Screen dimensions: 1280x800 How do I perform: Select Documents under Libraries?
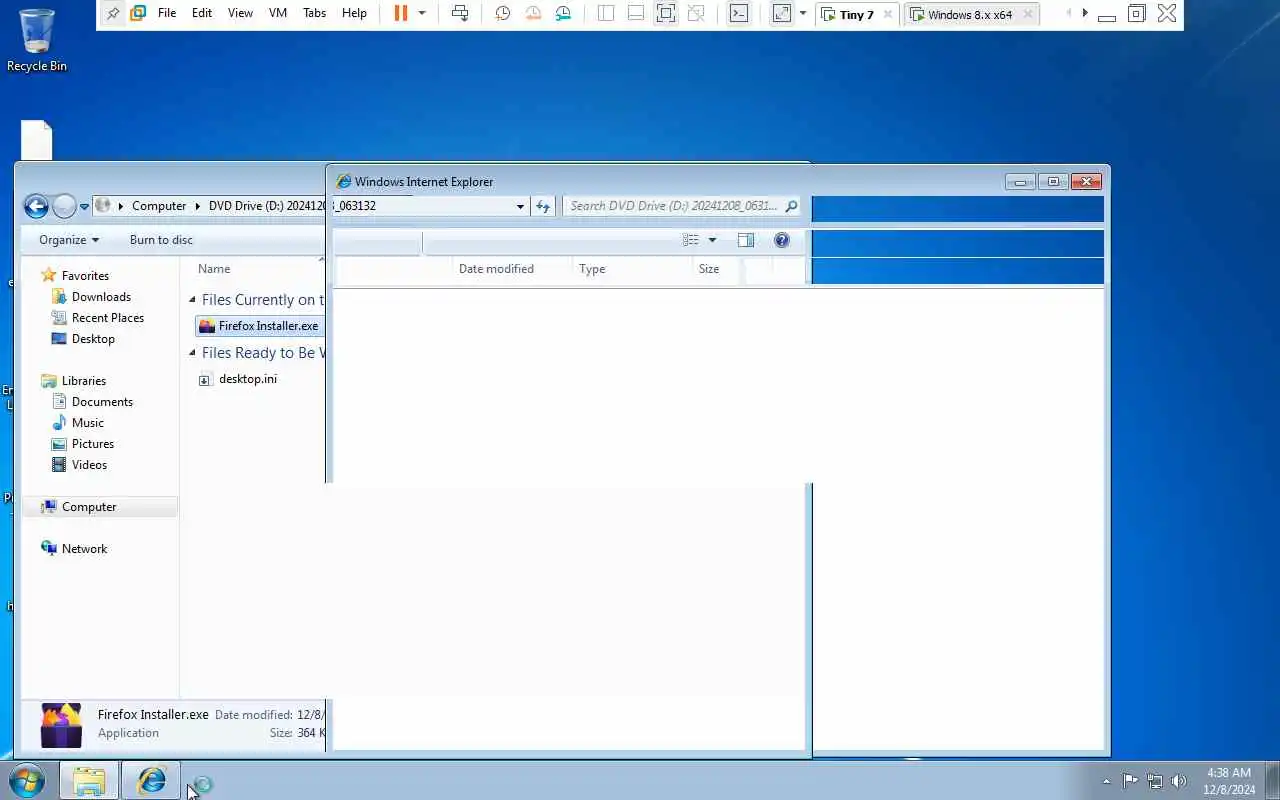[102, 402]
